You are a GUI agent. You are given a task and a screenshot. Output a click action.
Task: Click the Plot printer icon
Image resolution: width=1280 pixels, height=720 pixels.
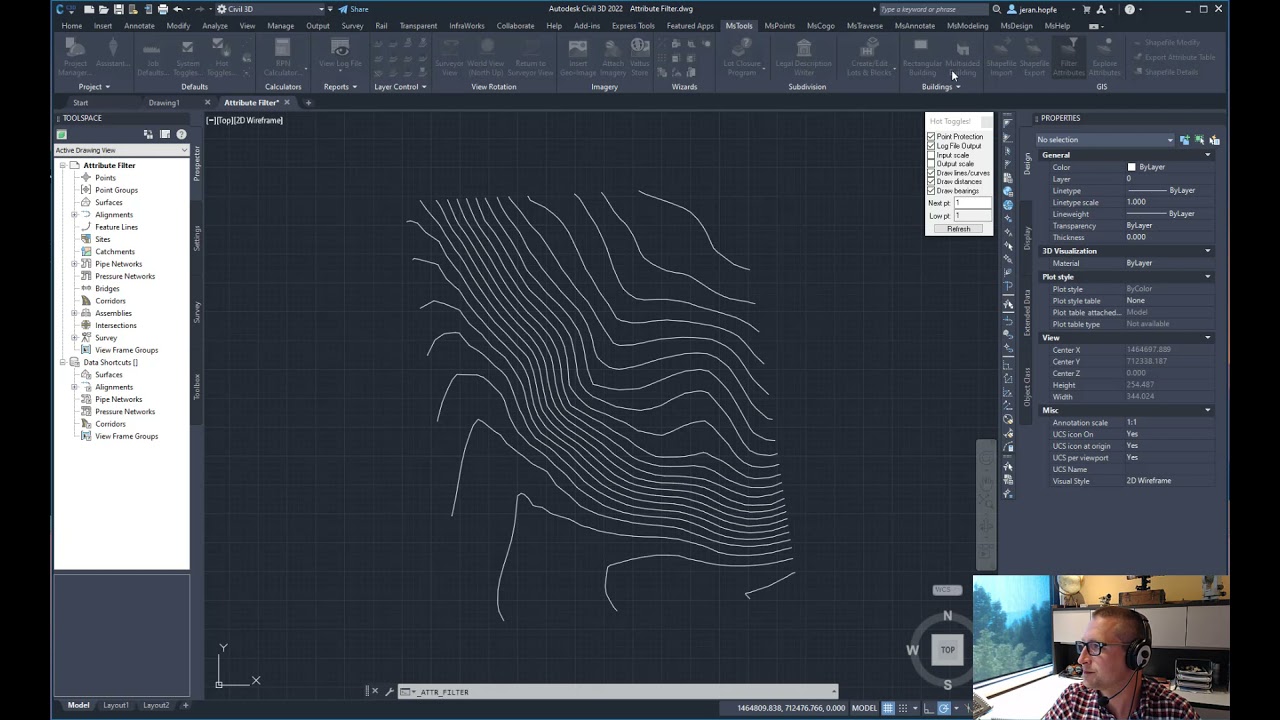[x=163, y=9]
